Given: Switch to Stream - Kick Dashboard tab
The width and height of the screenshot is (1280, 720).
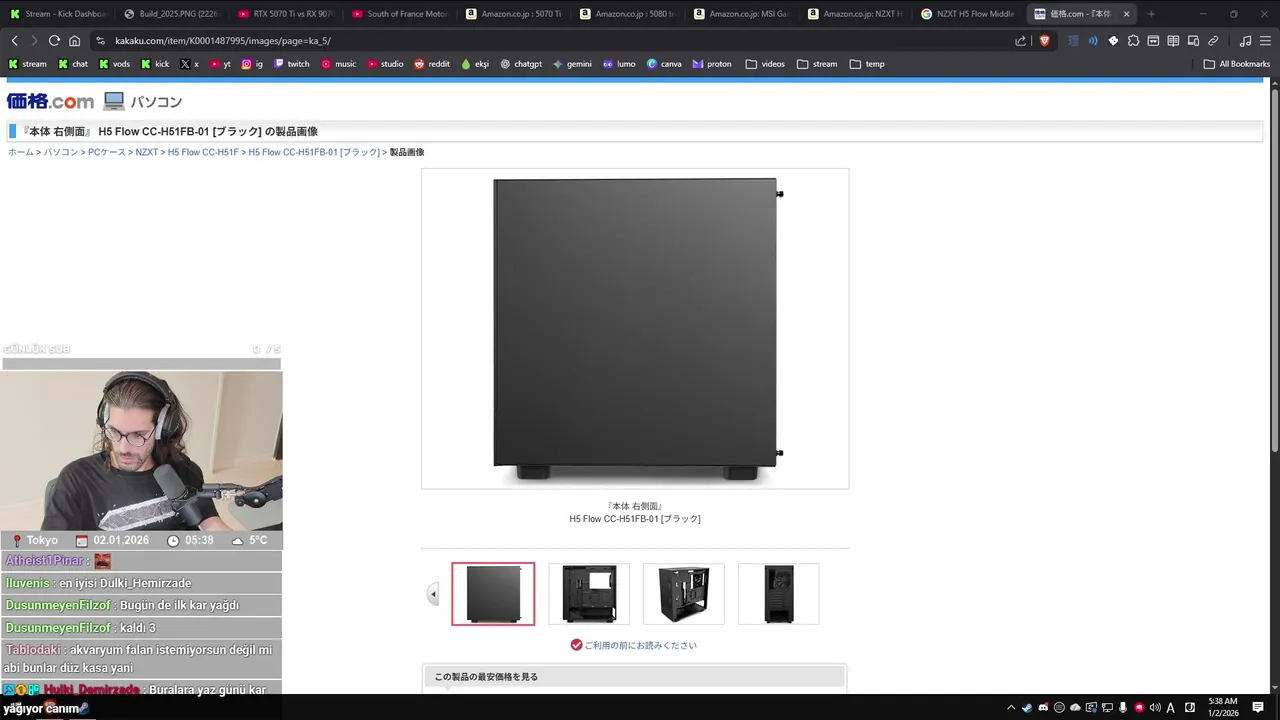Looking at the screenshot, I should point(57,14).
